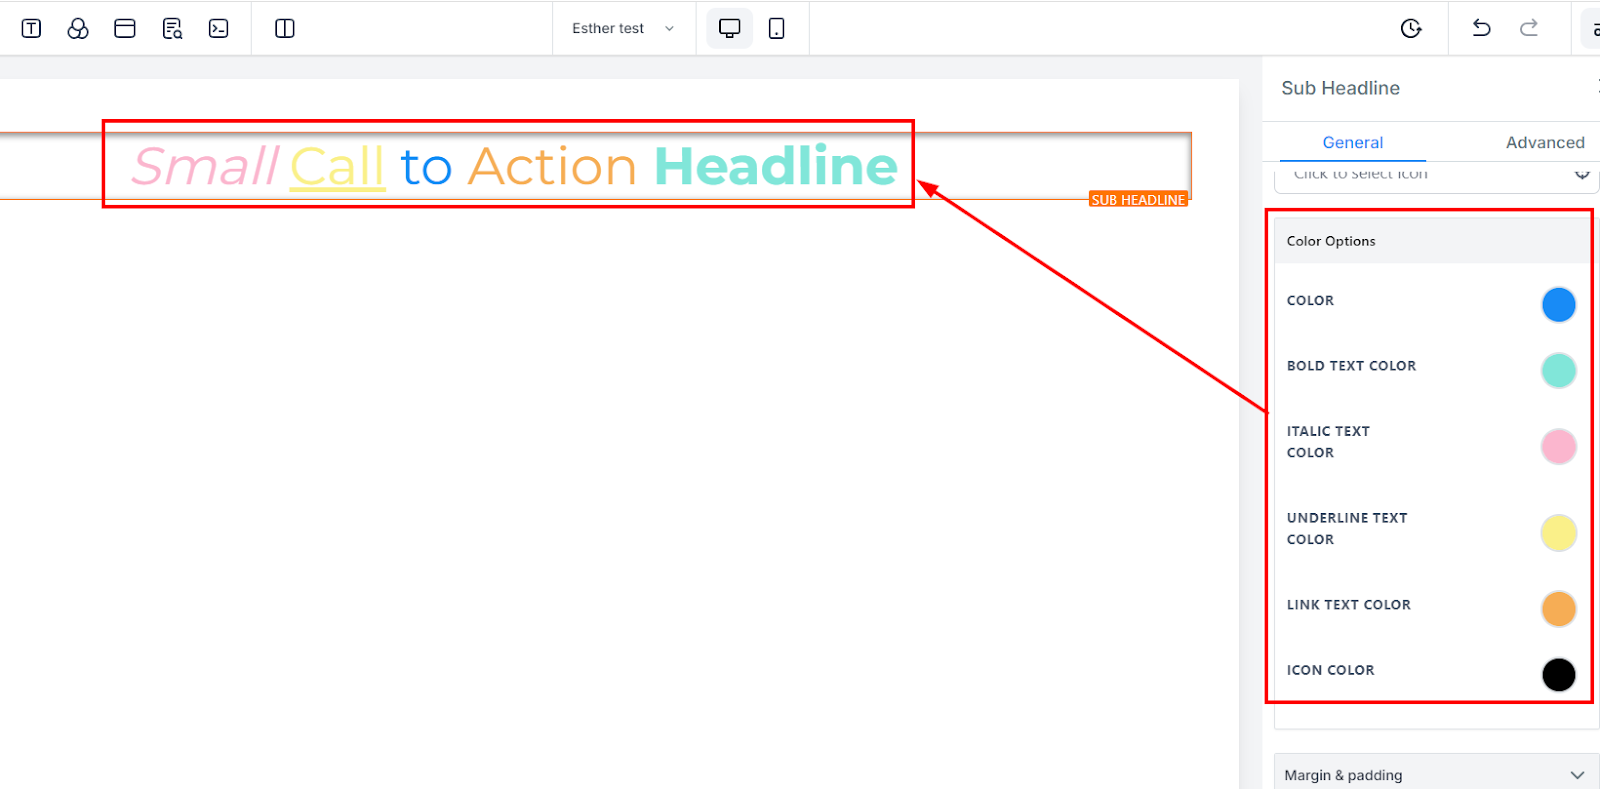1600x789 pixels.
Task: Click the blue COLOR swatch
Action: pyautogui.click(x=1558, y=304)
